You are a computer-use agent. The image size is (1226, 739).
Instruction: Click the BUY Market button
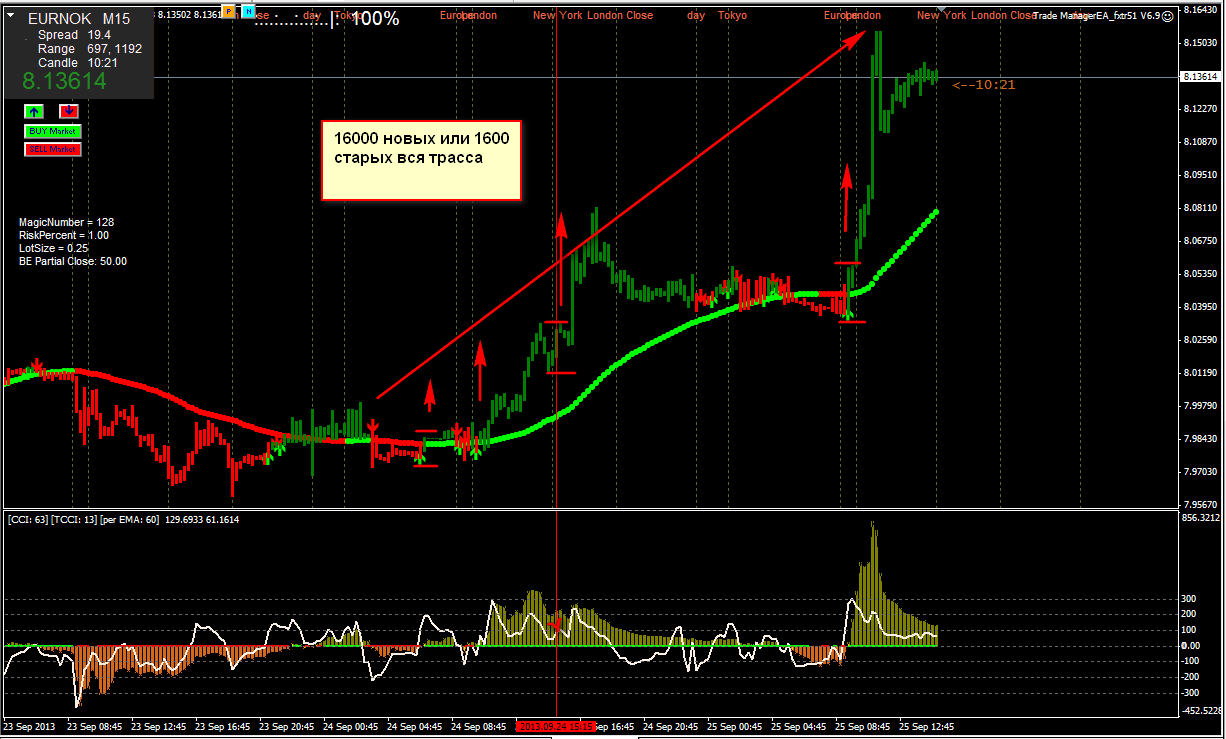(52, 131)
